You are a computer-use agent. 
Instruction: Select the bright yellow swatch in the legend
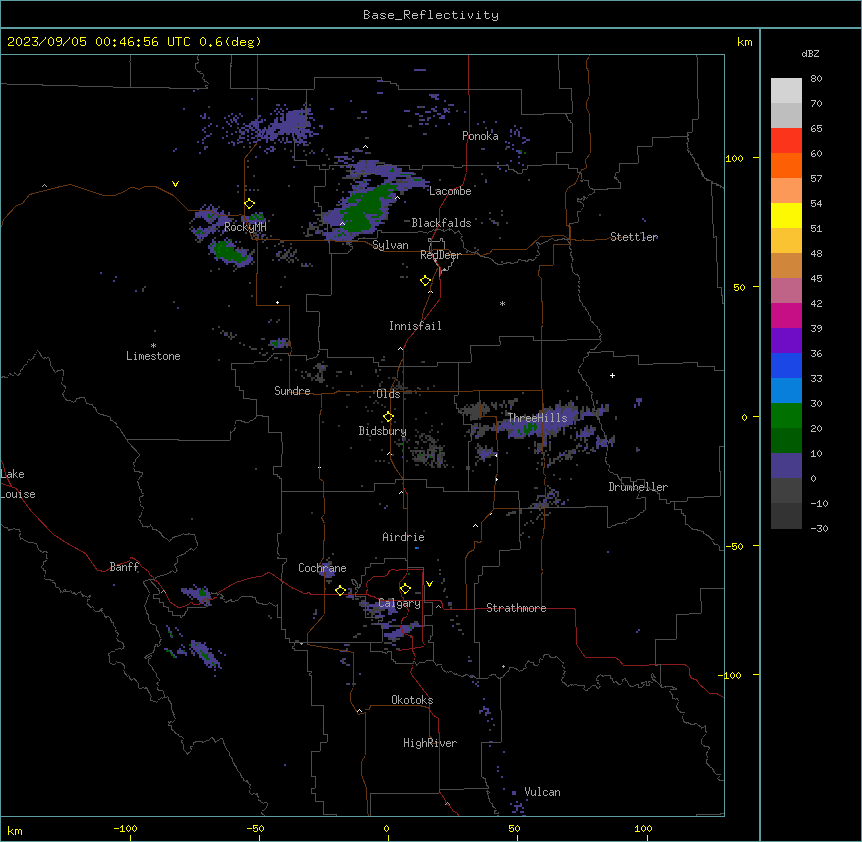pos(786,215)
